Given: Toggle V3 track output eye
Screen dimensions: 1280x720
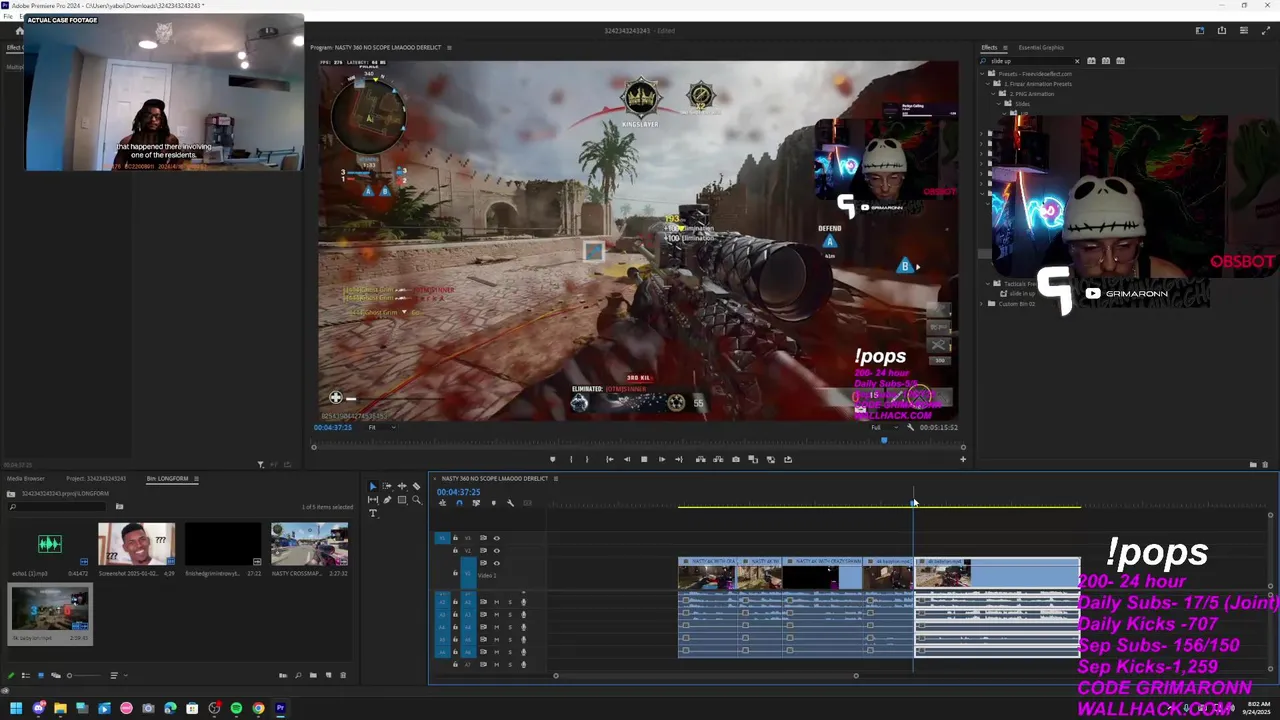Looking at the screenshot, I should 497,538.
